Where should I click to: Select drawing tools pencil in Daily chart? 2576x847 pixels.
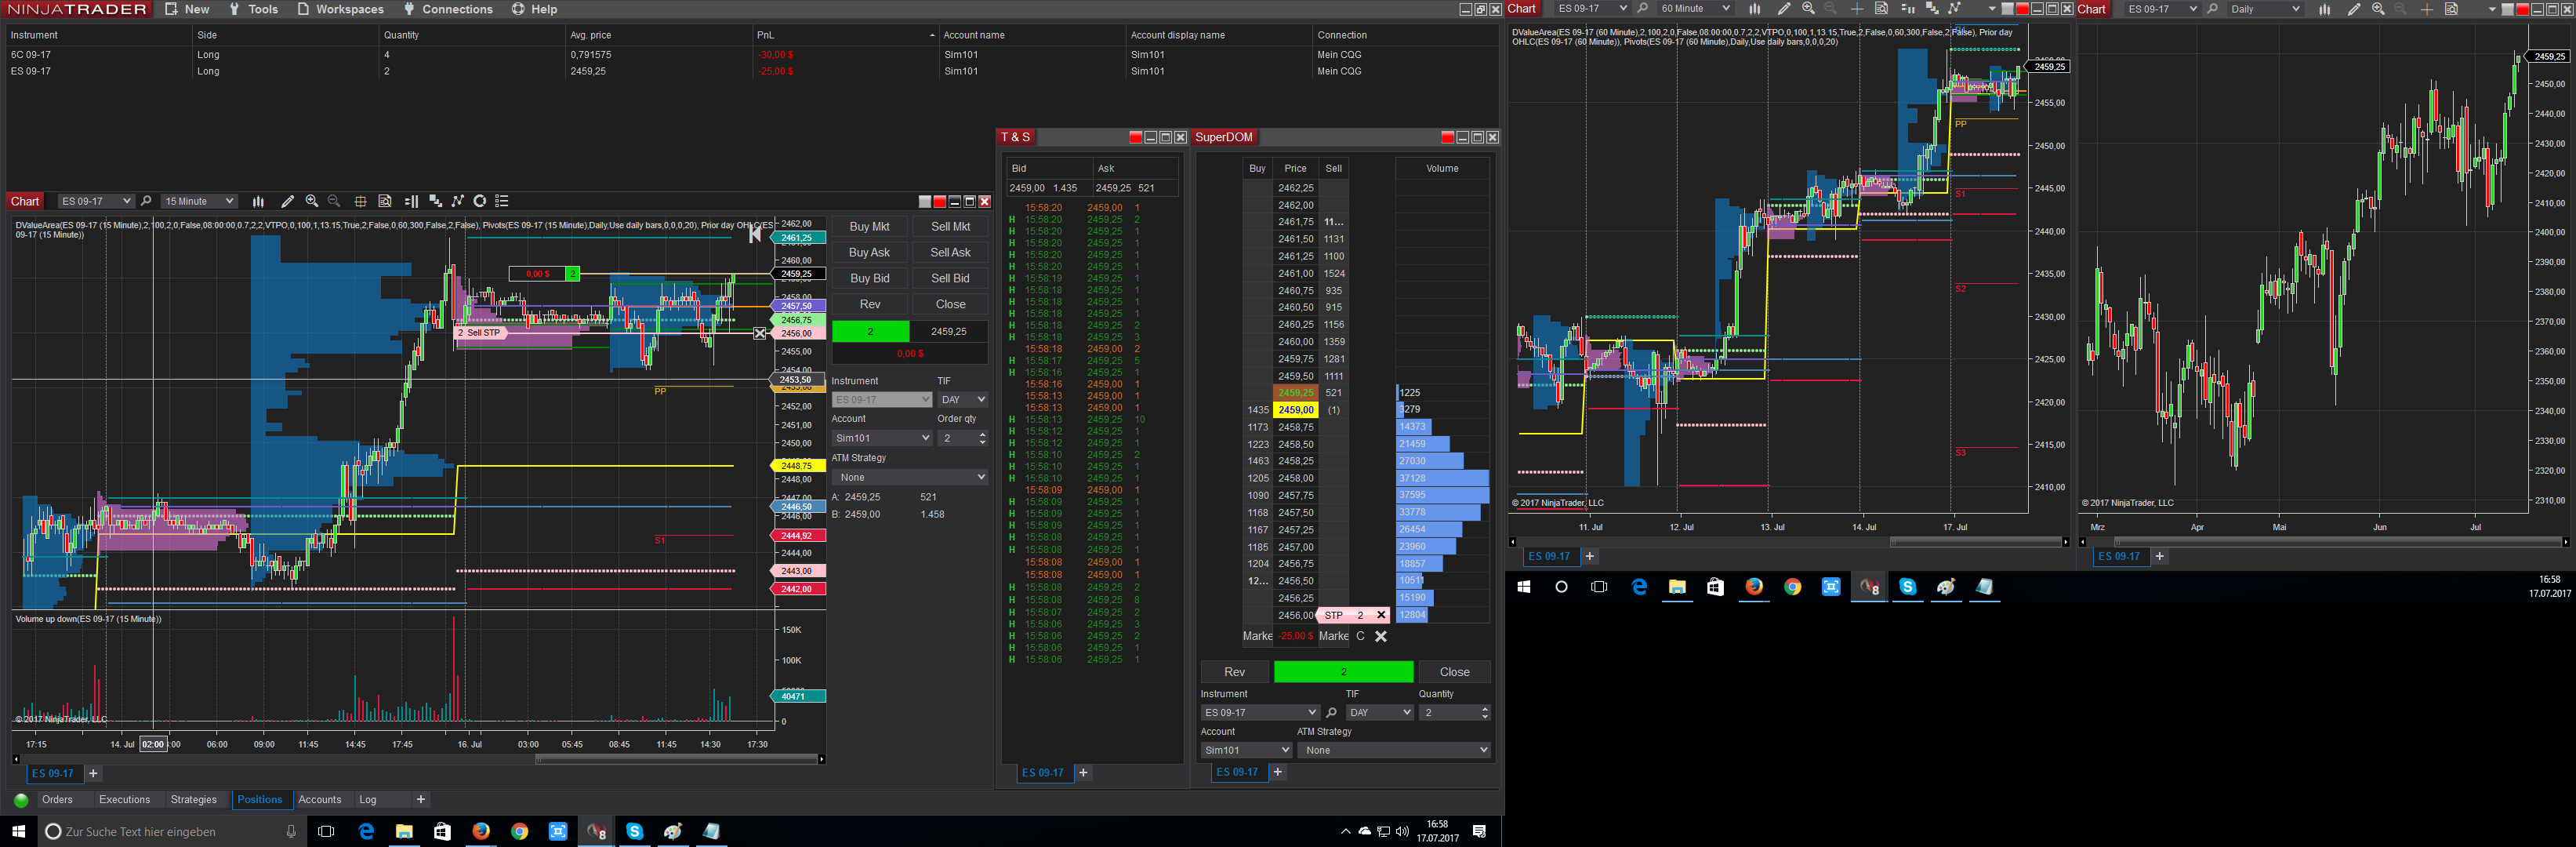tap(2354, 9)
